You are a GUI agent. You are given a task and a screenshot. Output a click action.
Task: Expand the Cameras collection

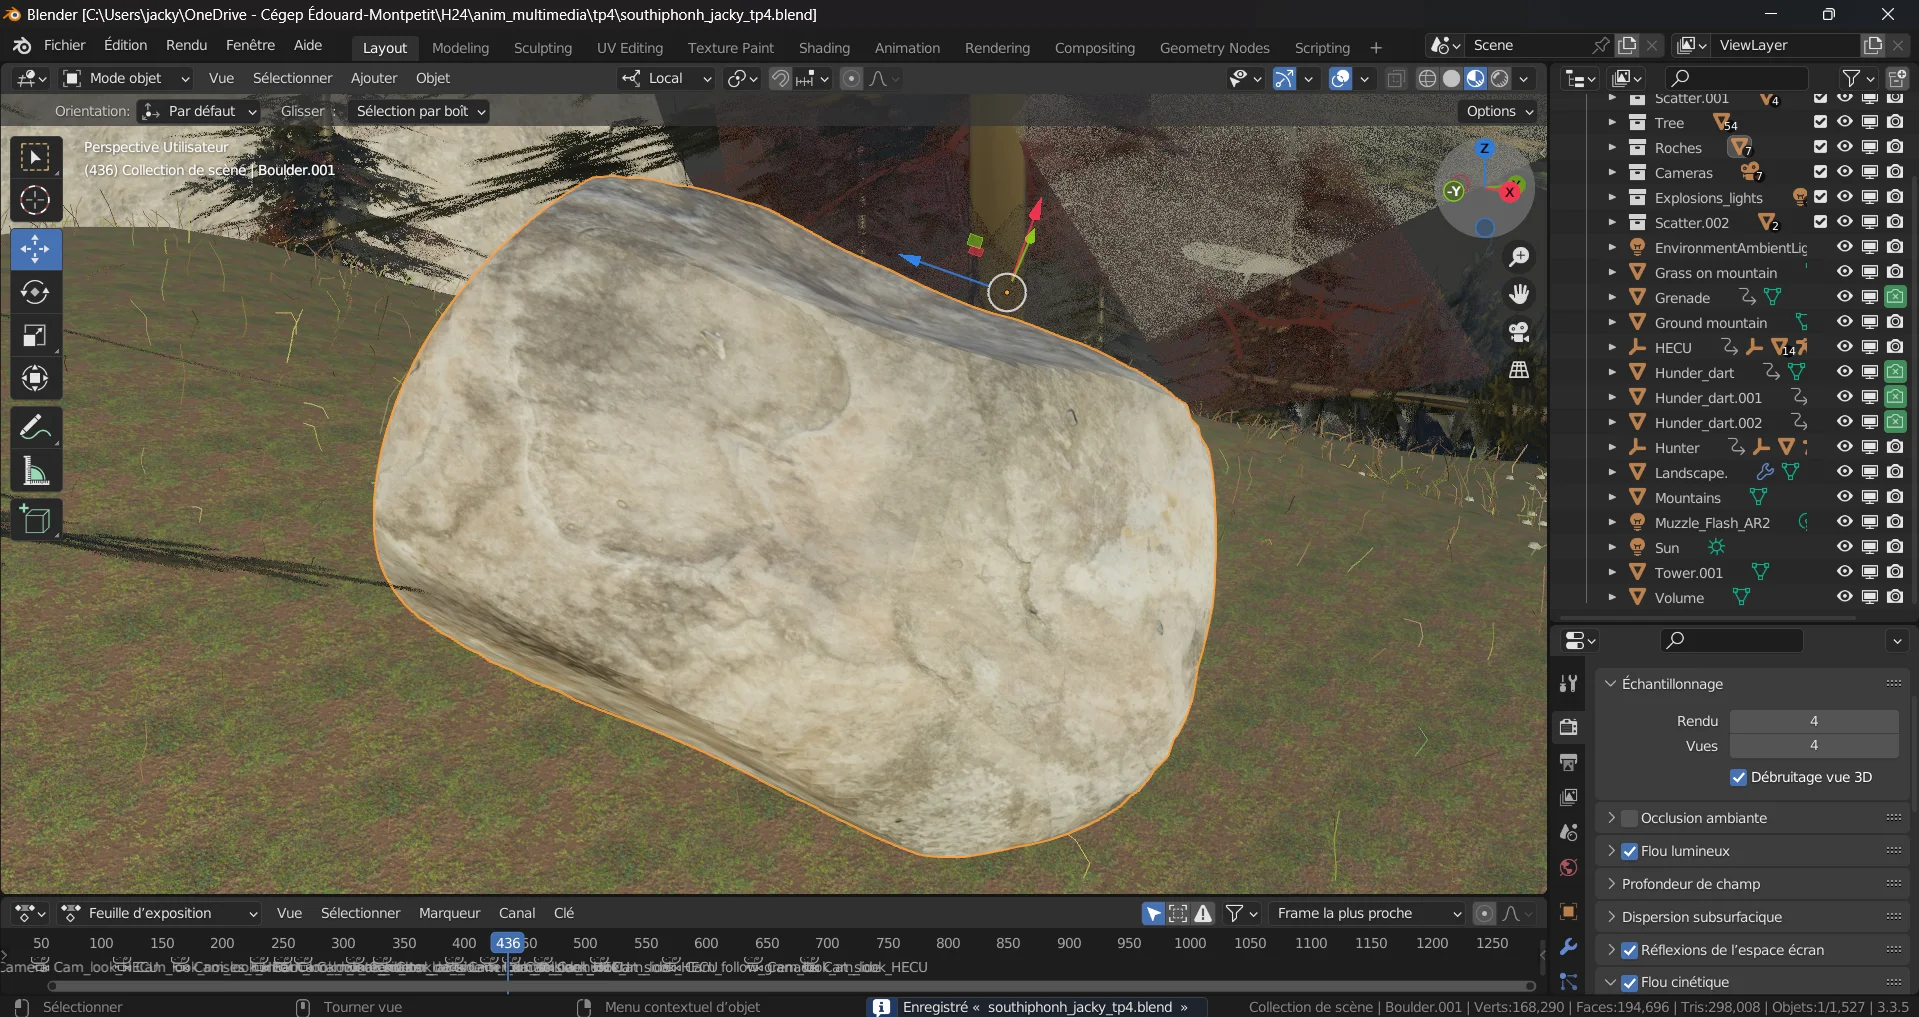click(x=1612, y=172)
